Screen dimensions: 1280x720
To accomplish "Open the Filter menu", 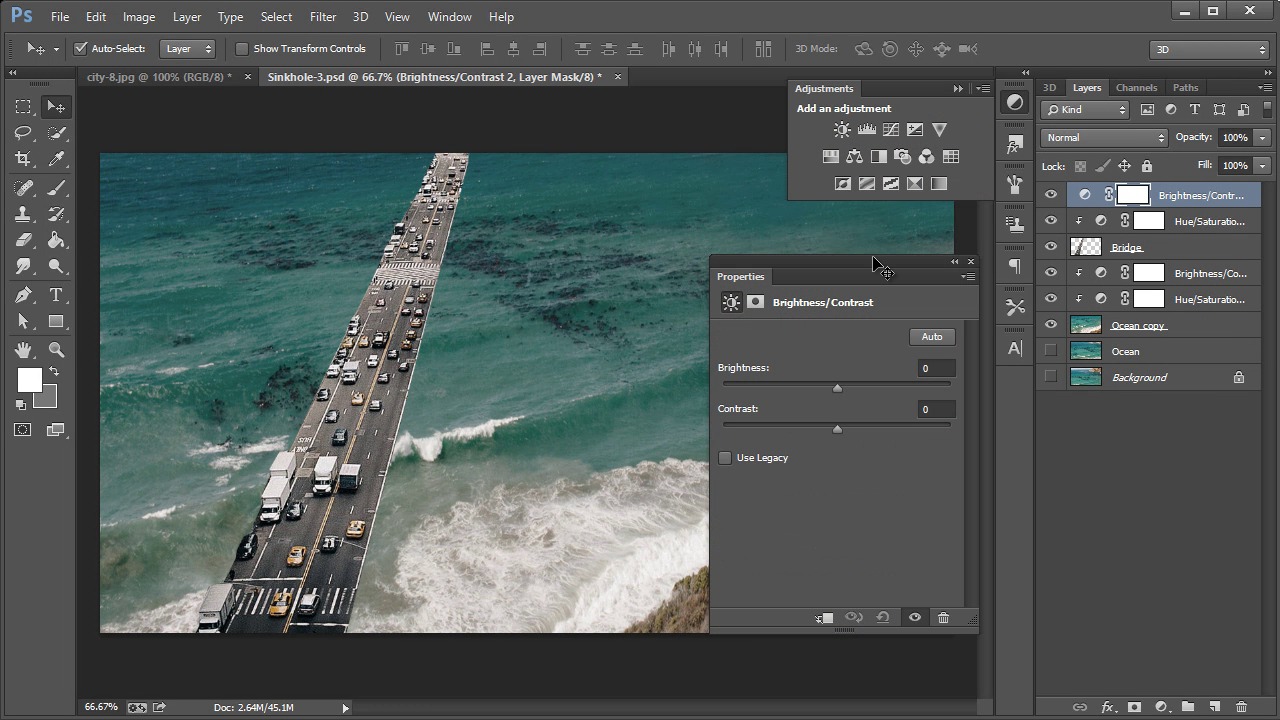I will 322,17.
